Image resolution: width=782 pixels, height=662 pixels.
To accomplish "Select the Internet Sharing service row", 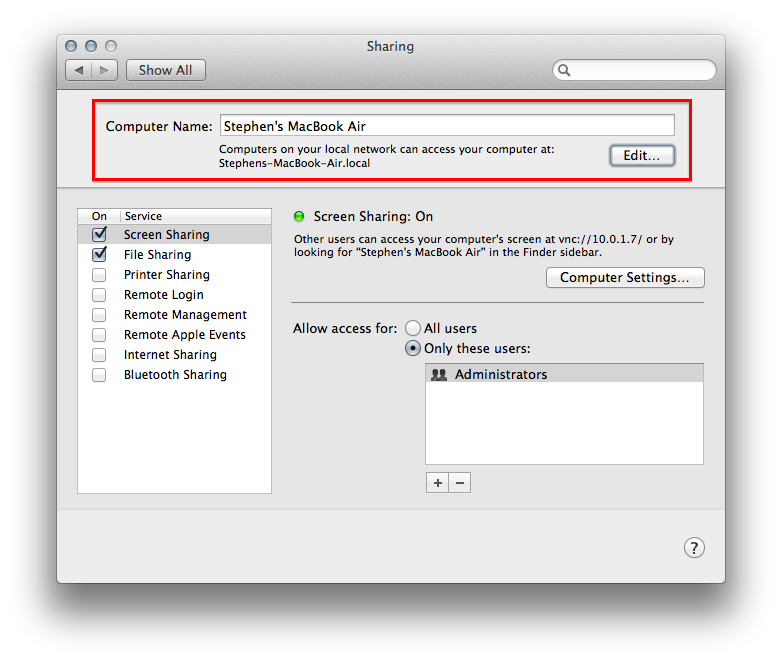I will pos(175,355).
